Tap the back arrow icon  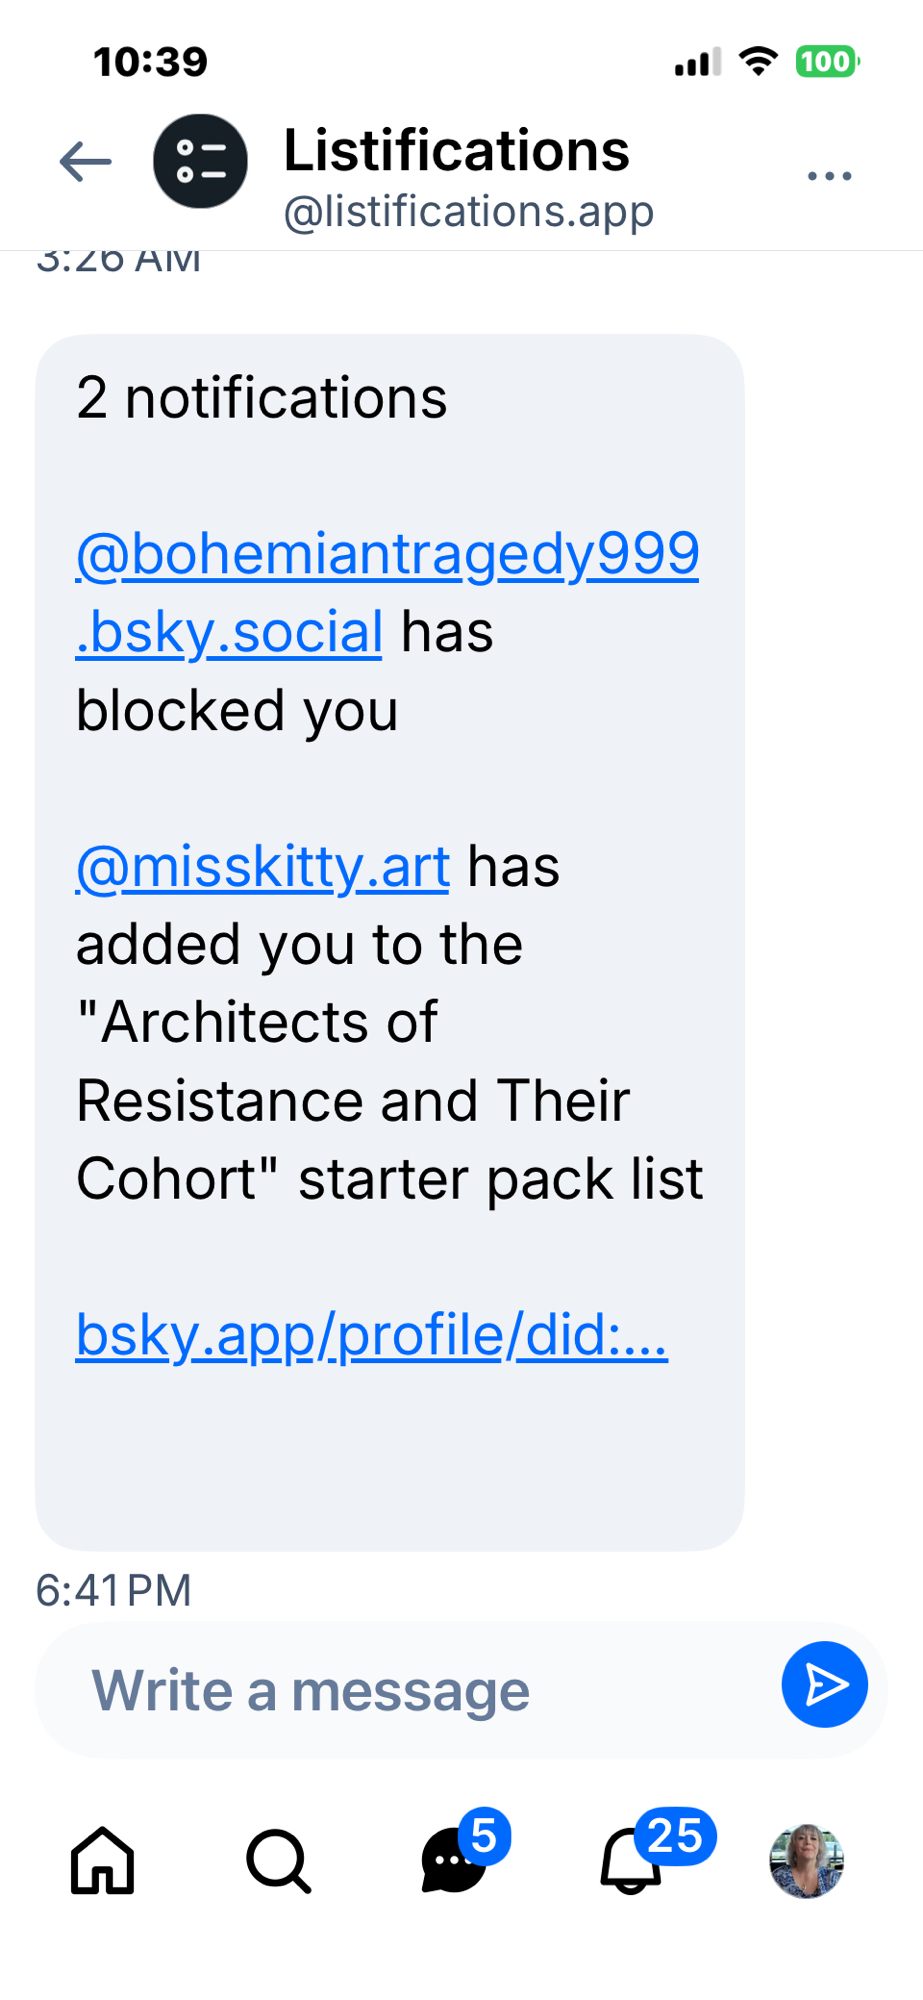(x=85, y=162)
